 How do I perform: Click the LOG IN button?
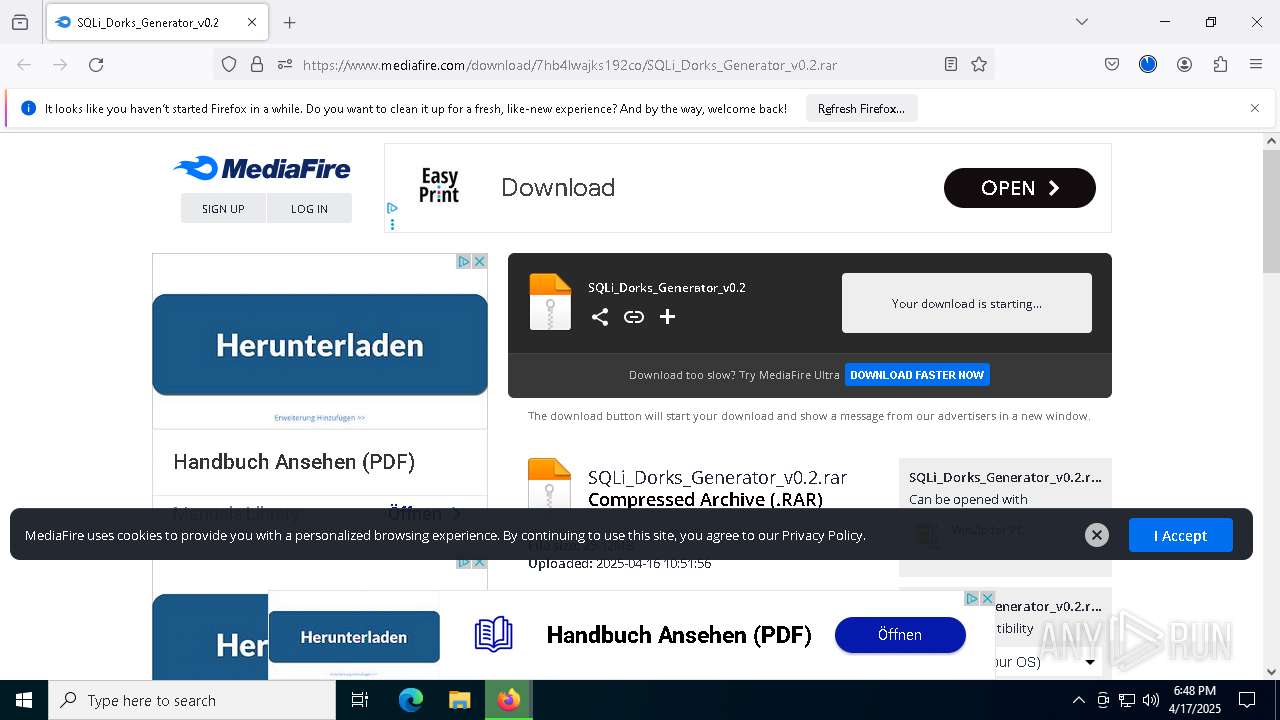coord(309,208)
